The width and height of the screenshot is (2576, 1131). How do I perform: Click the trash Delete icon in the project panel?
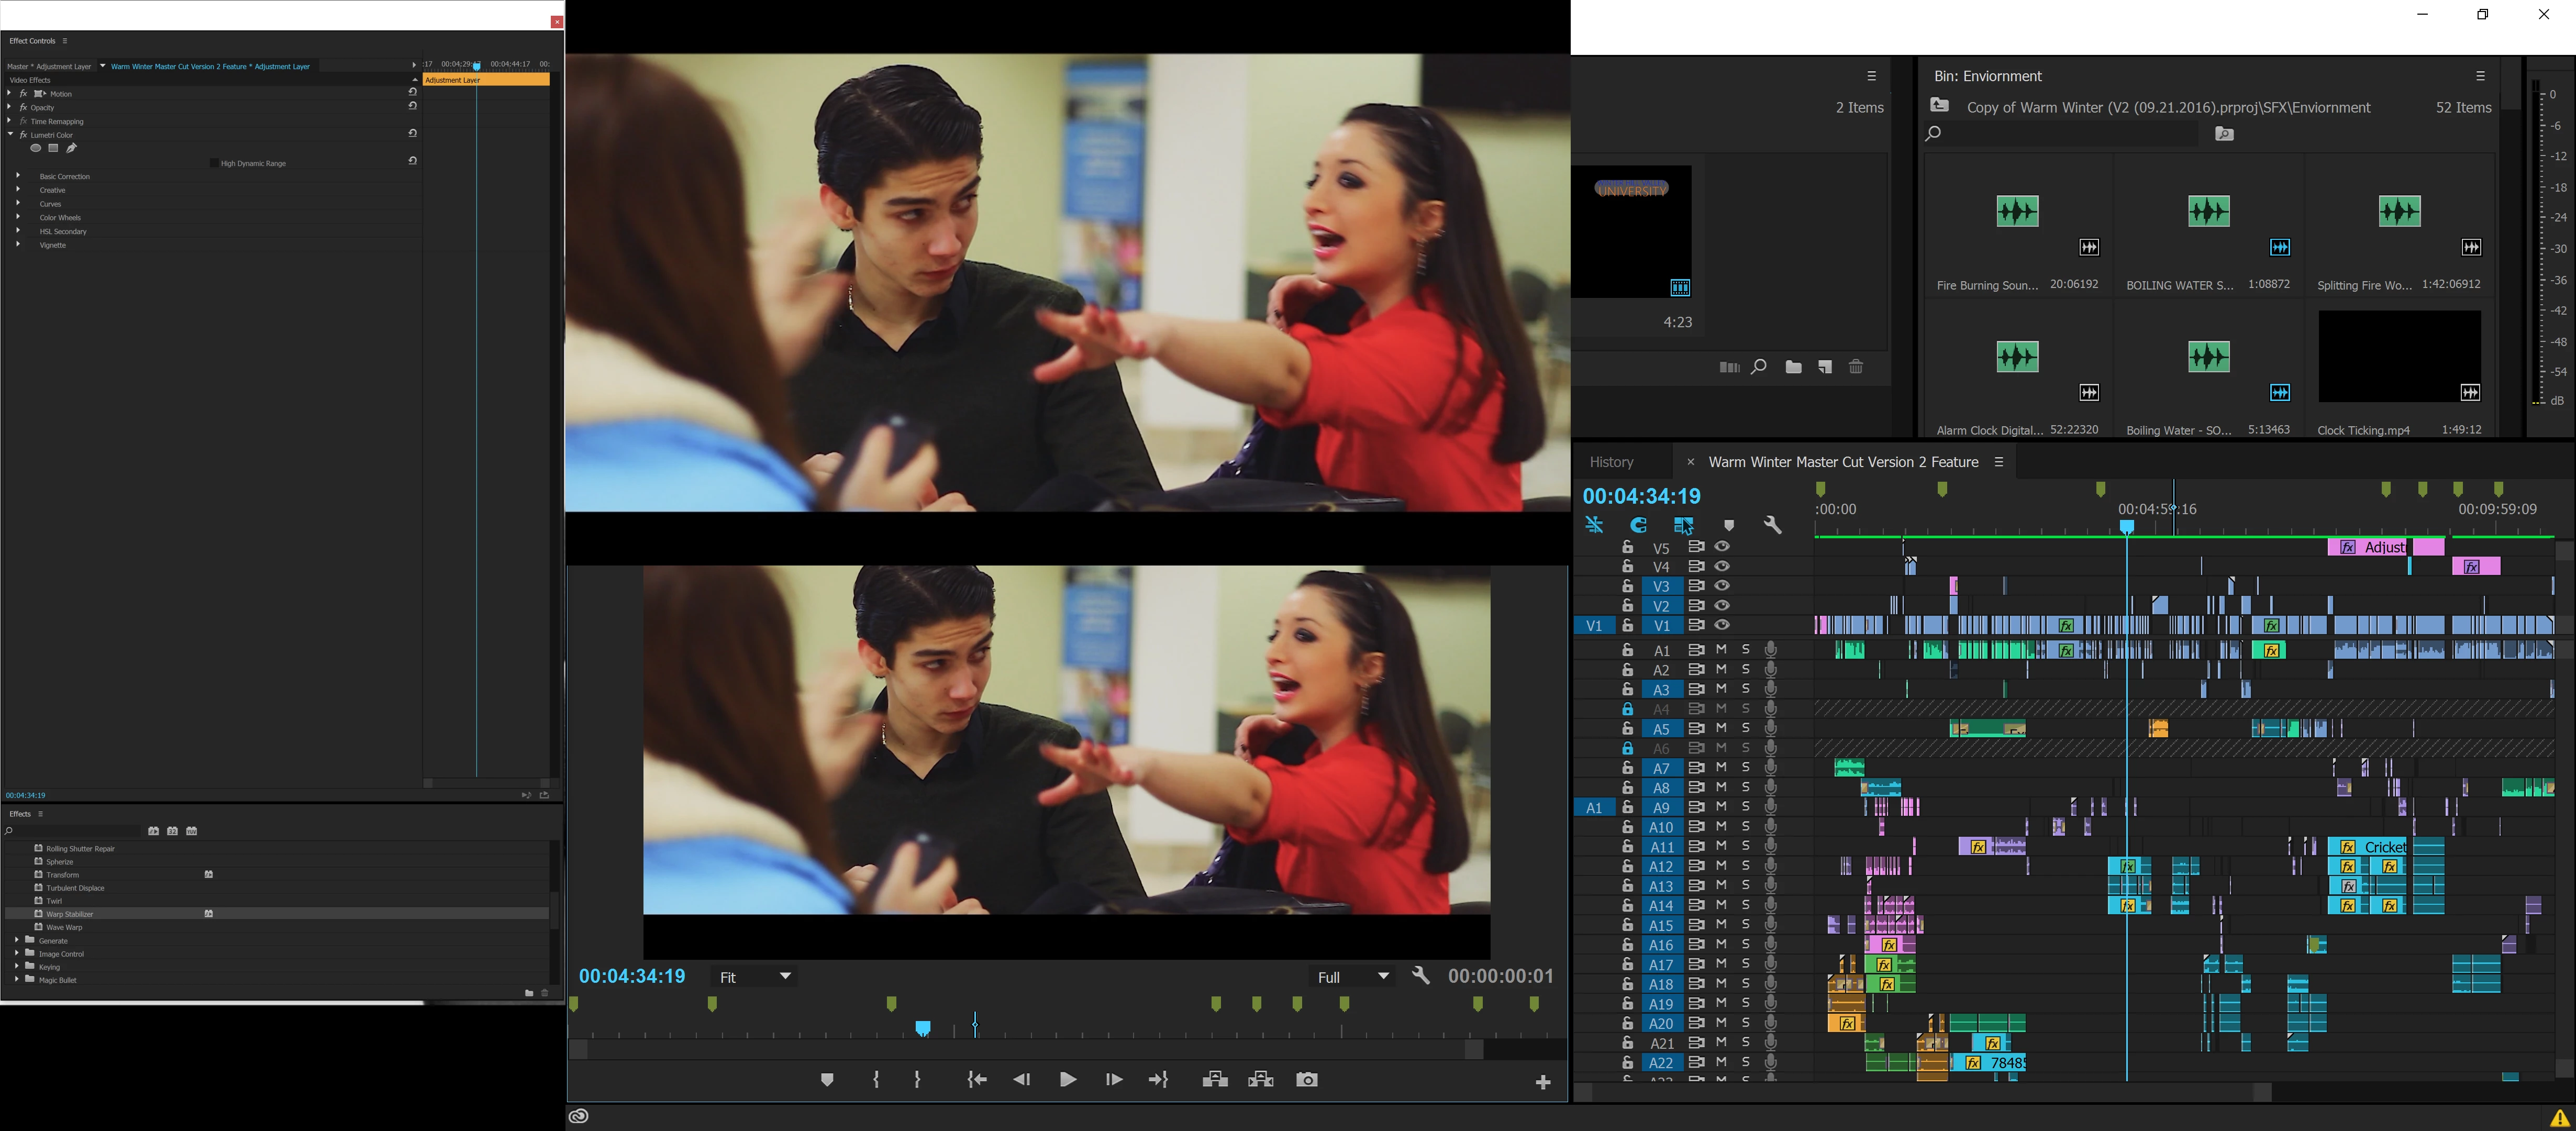coord(1856,367)
